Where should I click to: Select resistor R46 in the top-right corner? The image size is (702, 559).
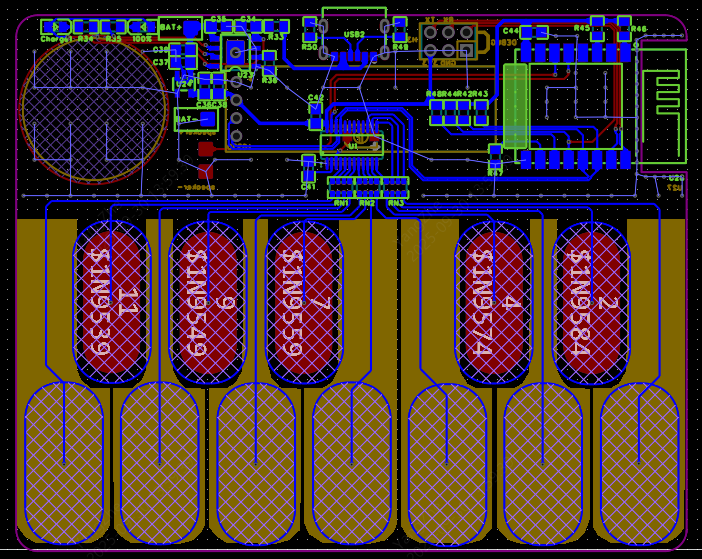(x=624, y=27)
